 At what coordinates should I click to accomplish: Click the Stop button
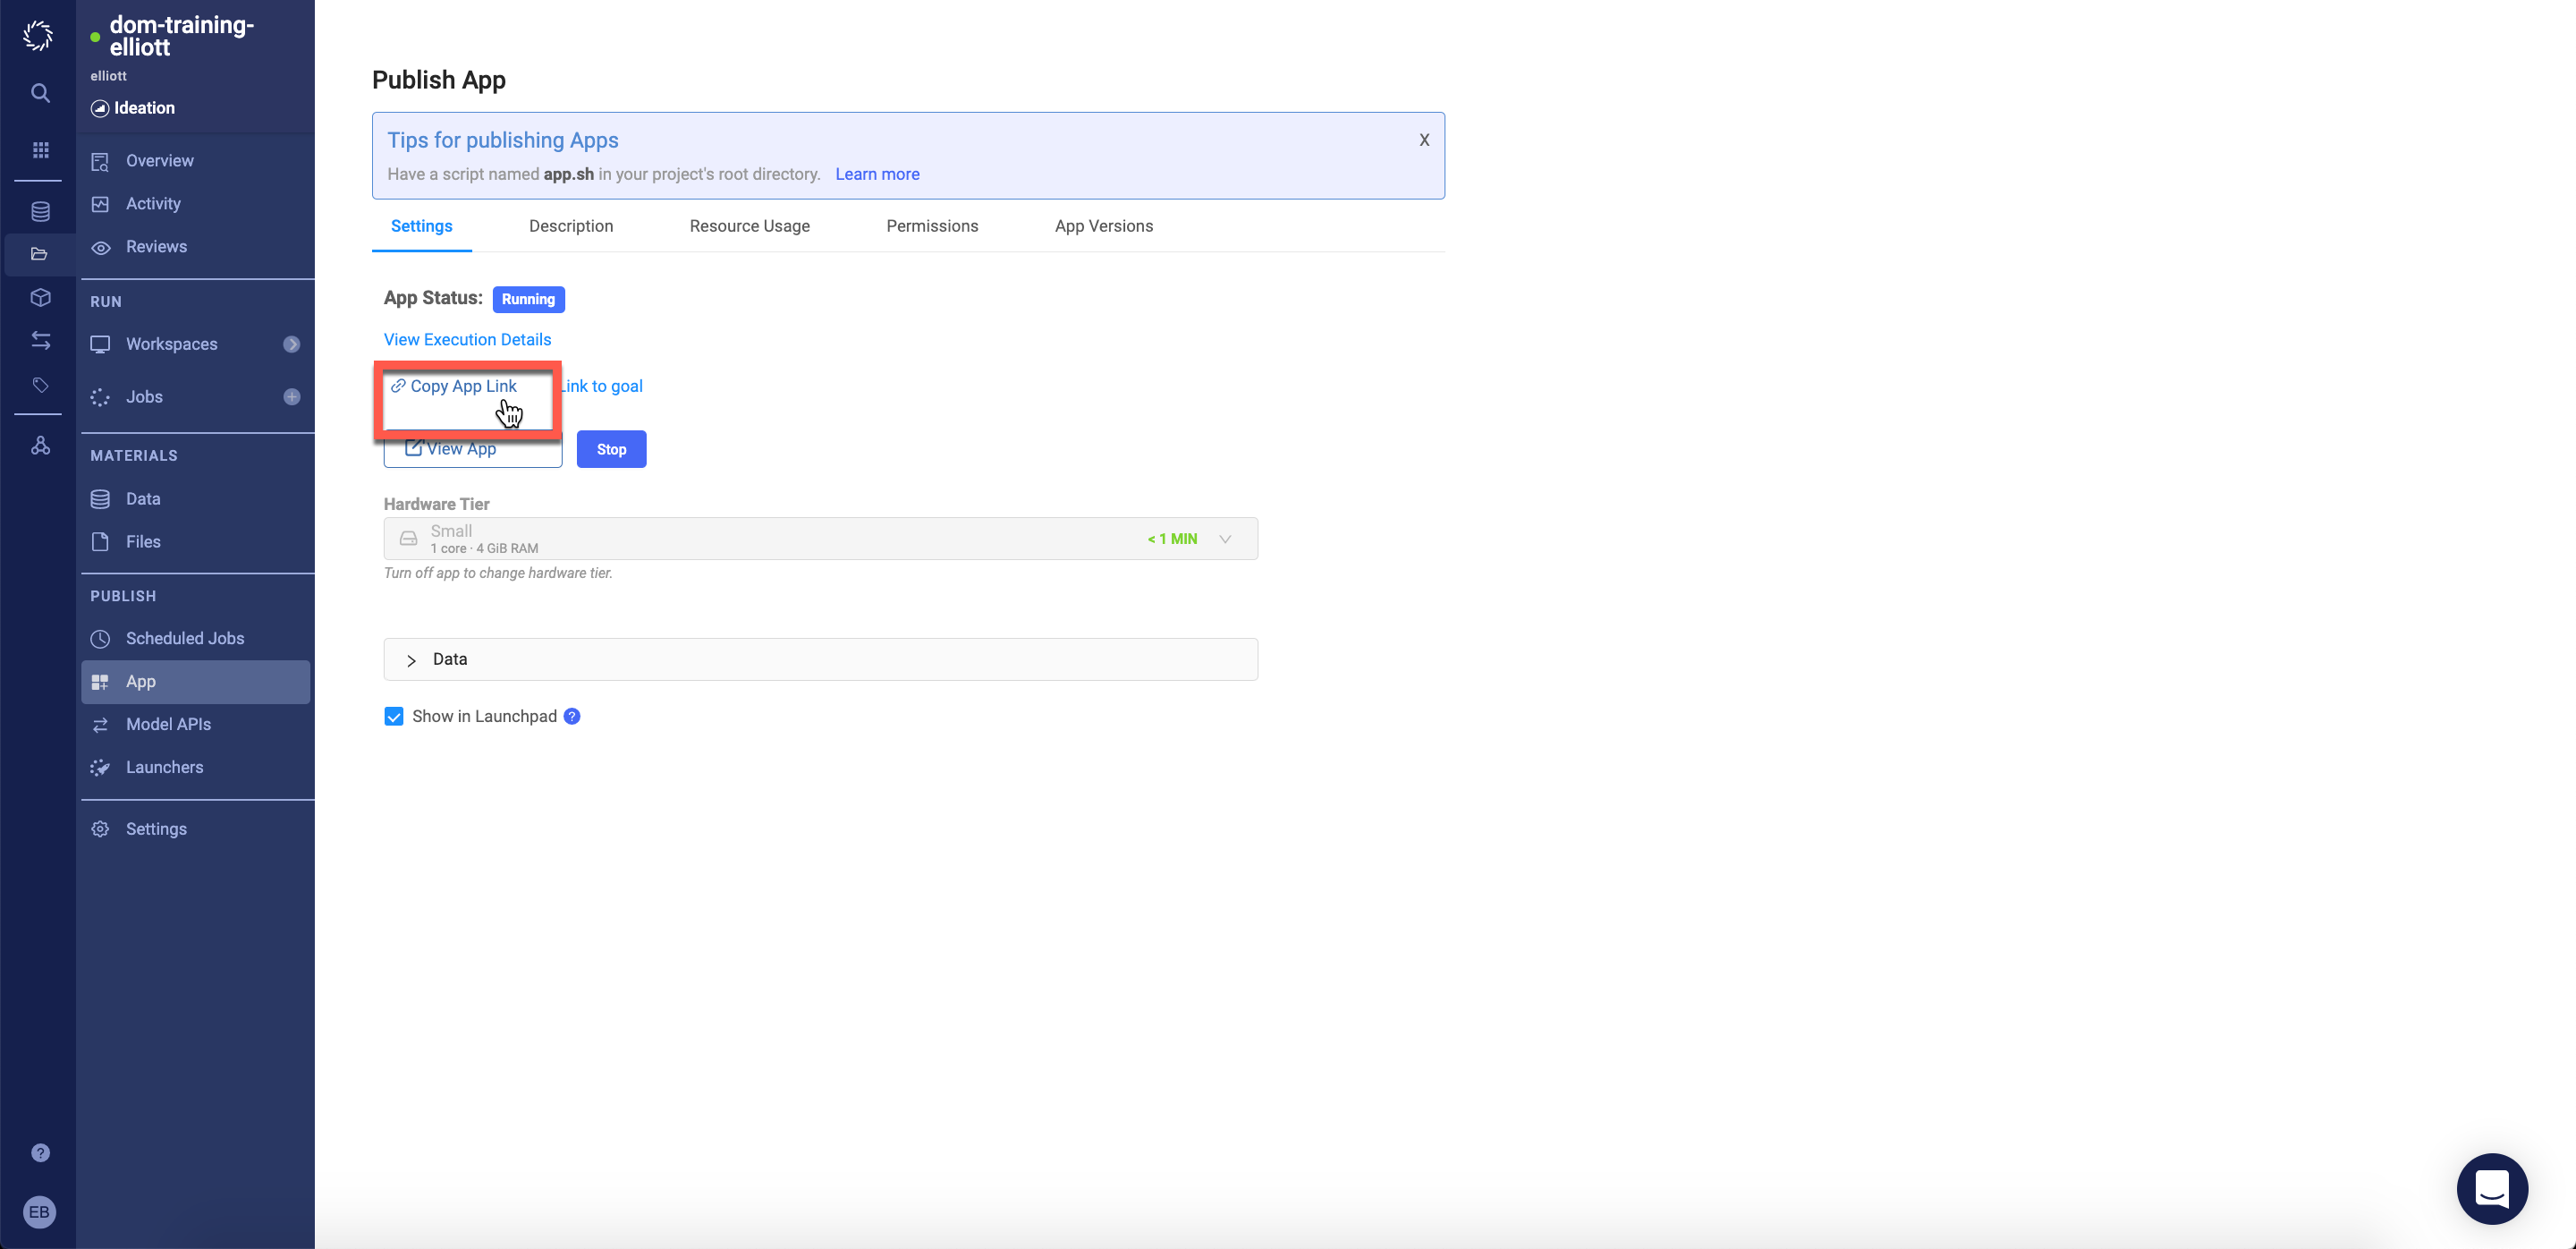point(611,449)
